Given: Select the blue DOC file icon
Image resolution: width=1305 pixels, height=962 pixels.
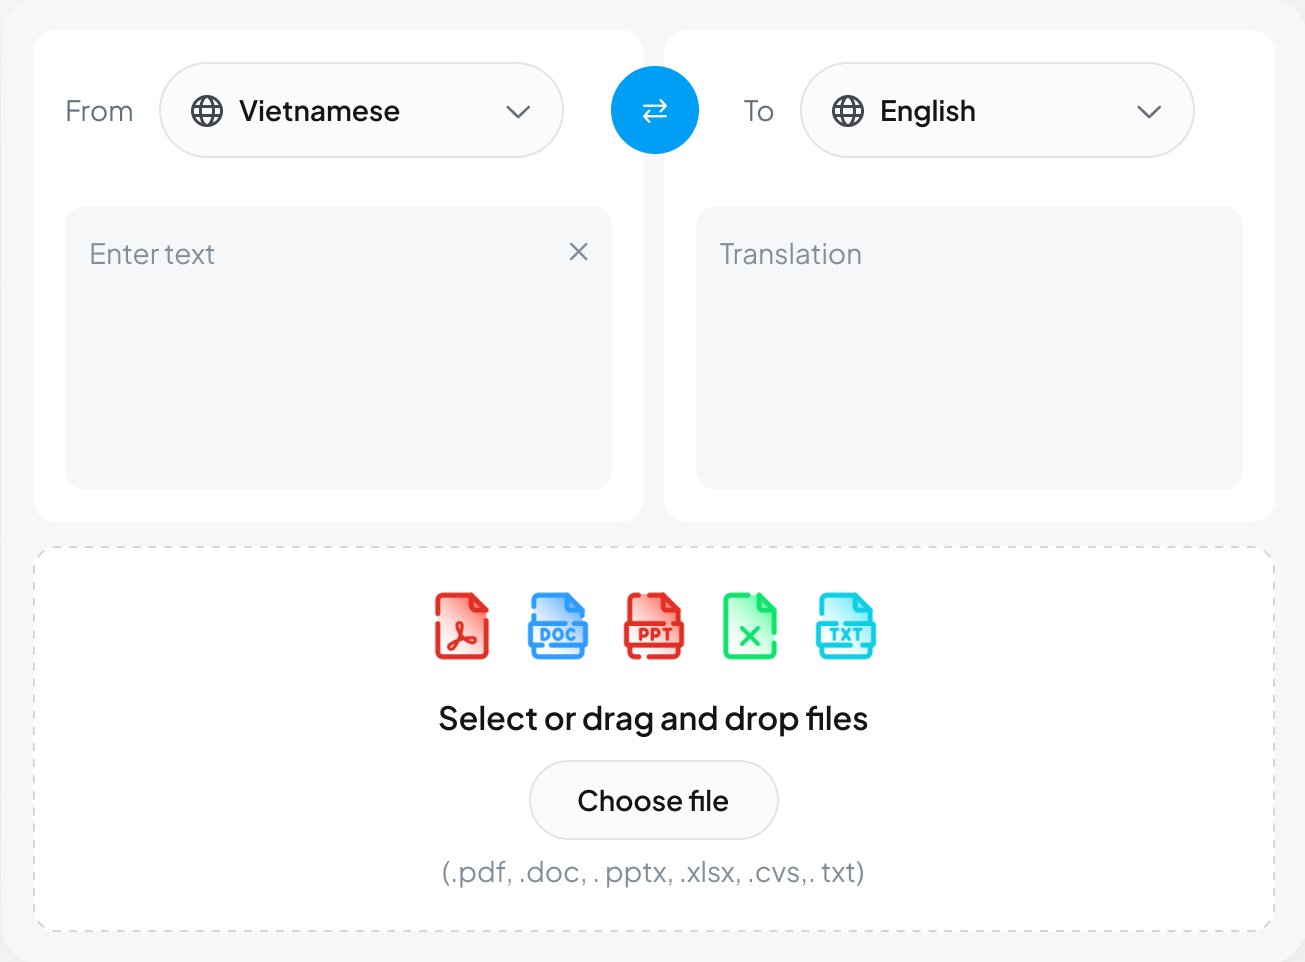Looking at the screenshot, I should [x=558, y=625].
